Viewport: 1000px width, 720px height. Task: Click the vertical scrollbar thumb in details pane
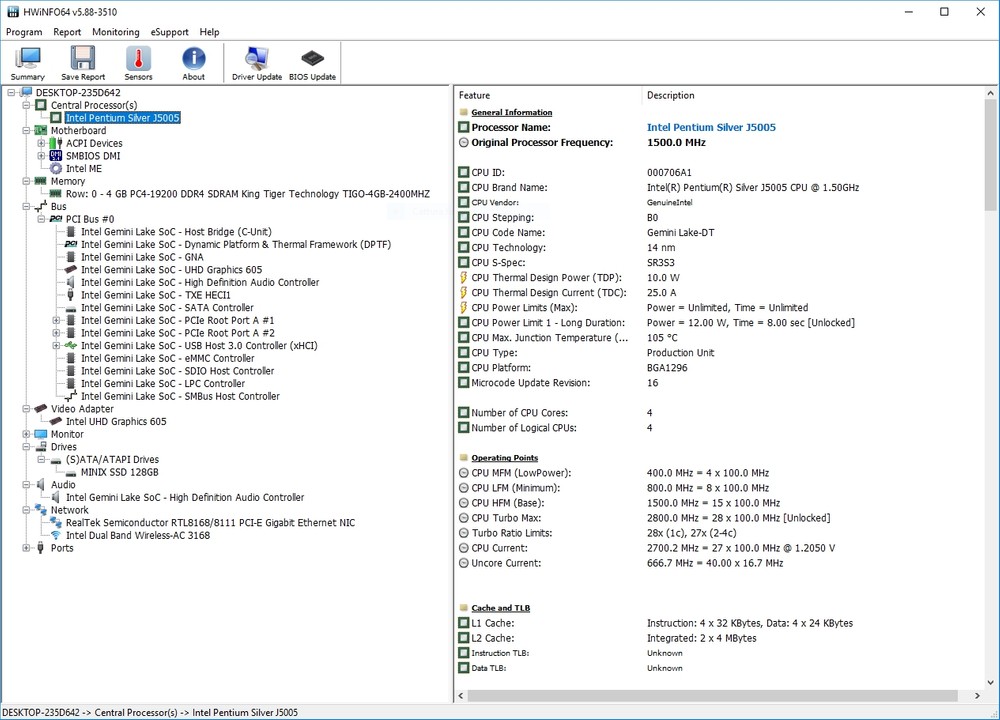[990, 155]
